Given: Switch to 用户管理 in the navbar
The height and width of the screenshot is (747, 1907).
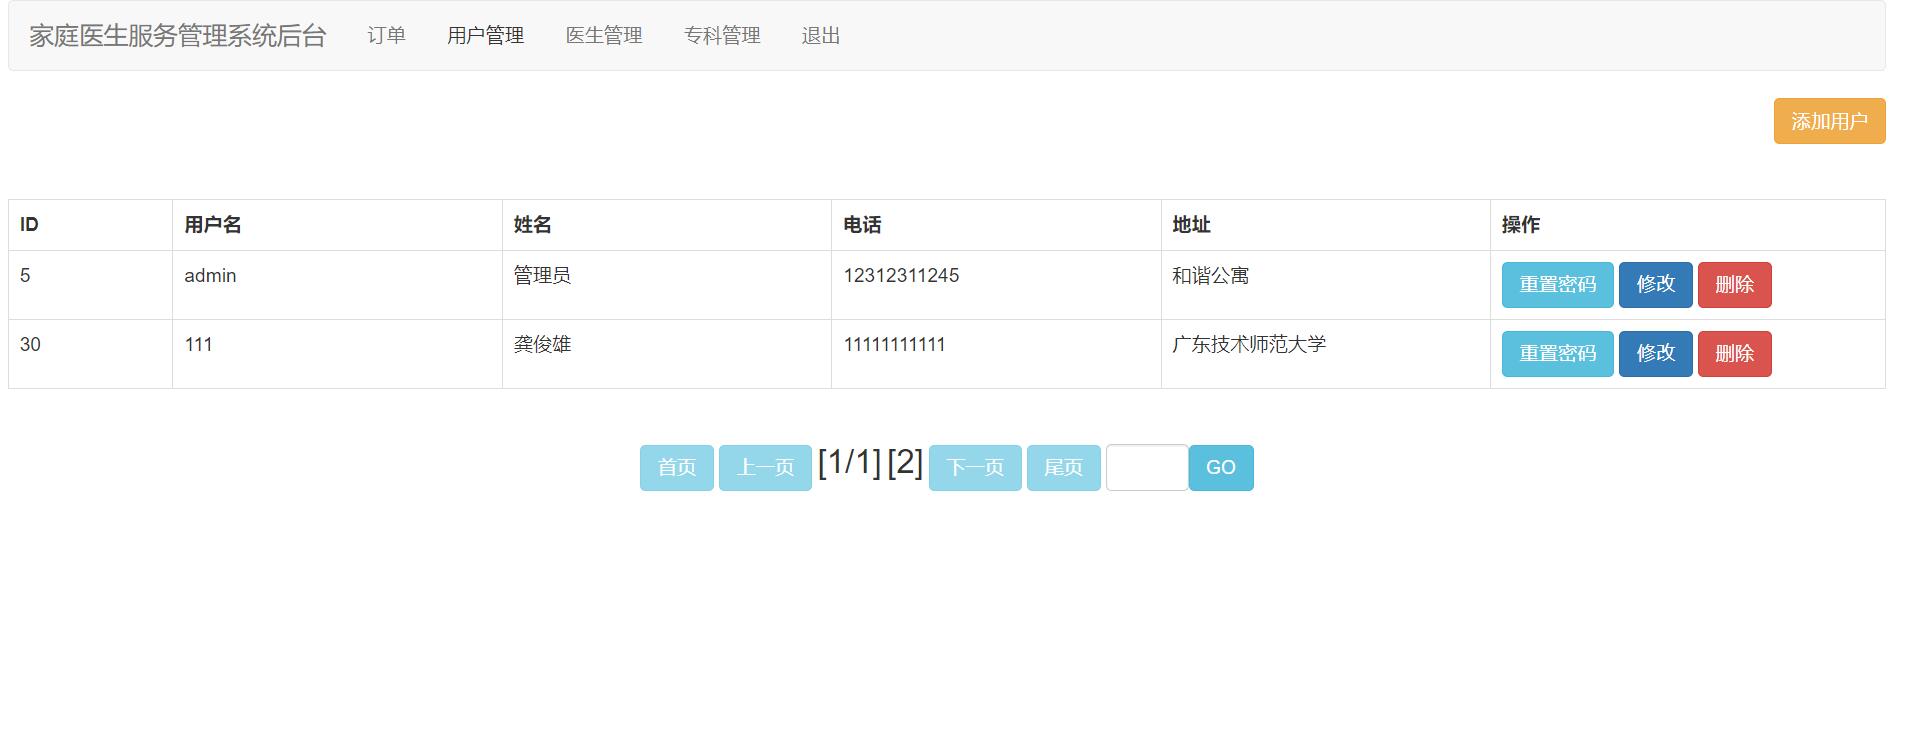Looking at the screenshot, I should pyautogui.click(x=485, y=36).
